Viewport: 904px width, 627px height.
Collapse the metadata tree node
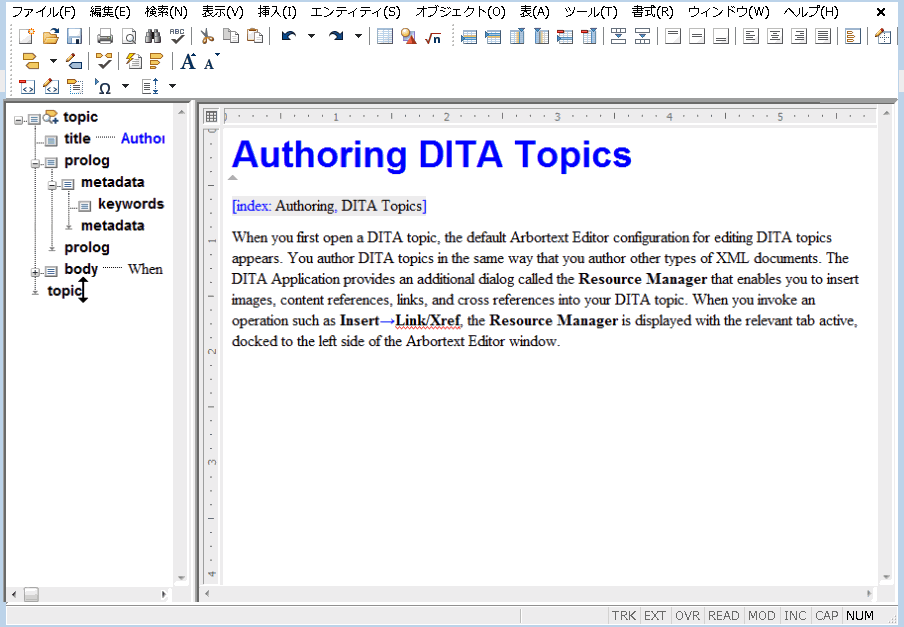coord(52,185)
